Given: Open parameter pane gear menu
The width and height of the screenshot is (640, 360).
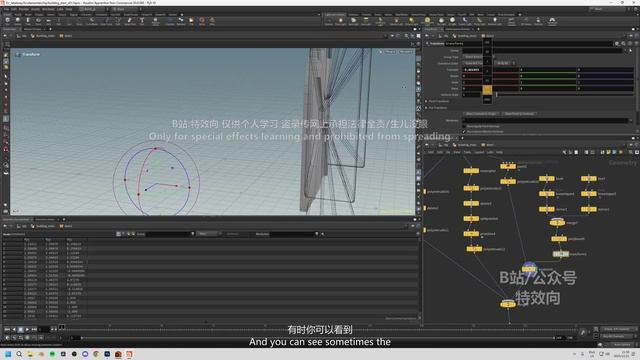Looking at the screenshot, I should tap(617, 43).
